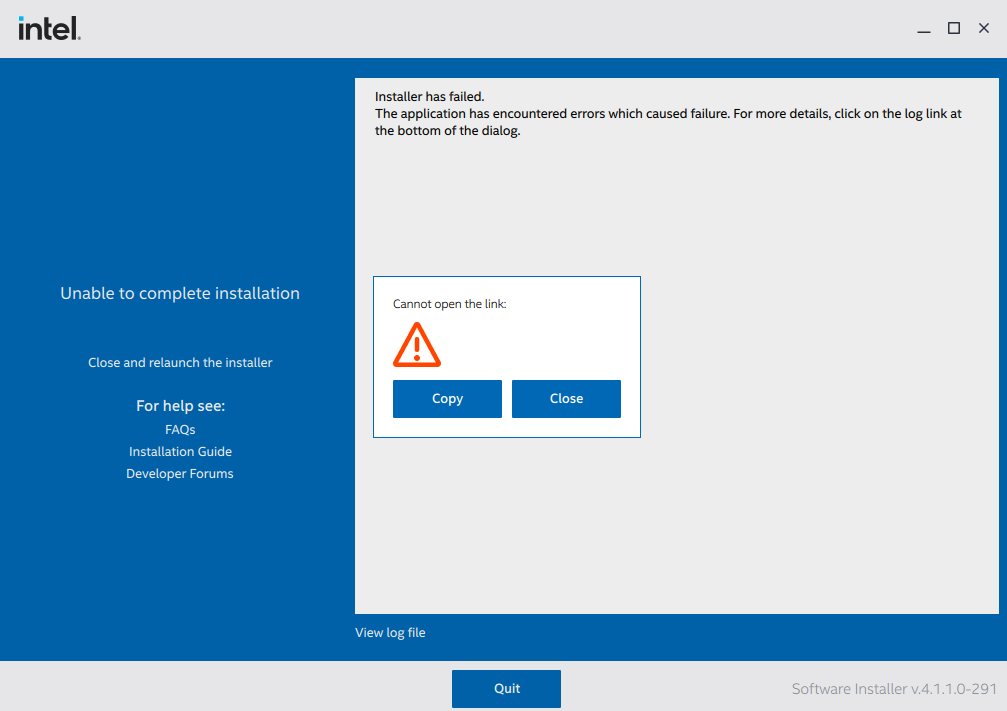This screenshot has width=1007, height=711.
Task: Open the Installation Guide
Action: (180, 451)
